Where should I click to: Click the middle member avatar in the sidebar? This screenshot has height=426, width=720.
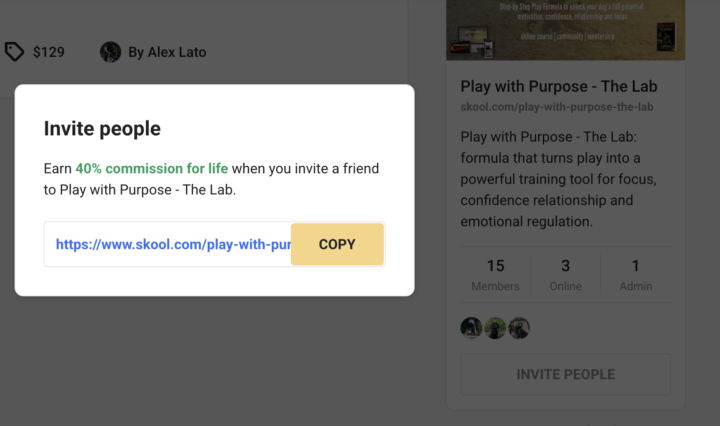(x=495, y=328)
